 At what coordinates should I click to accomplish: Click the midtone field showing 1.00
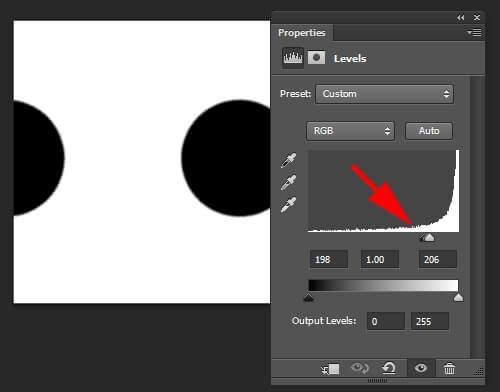[x=380, y=259]
